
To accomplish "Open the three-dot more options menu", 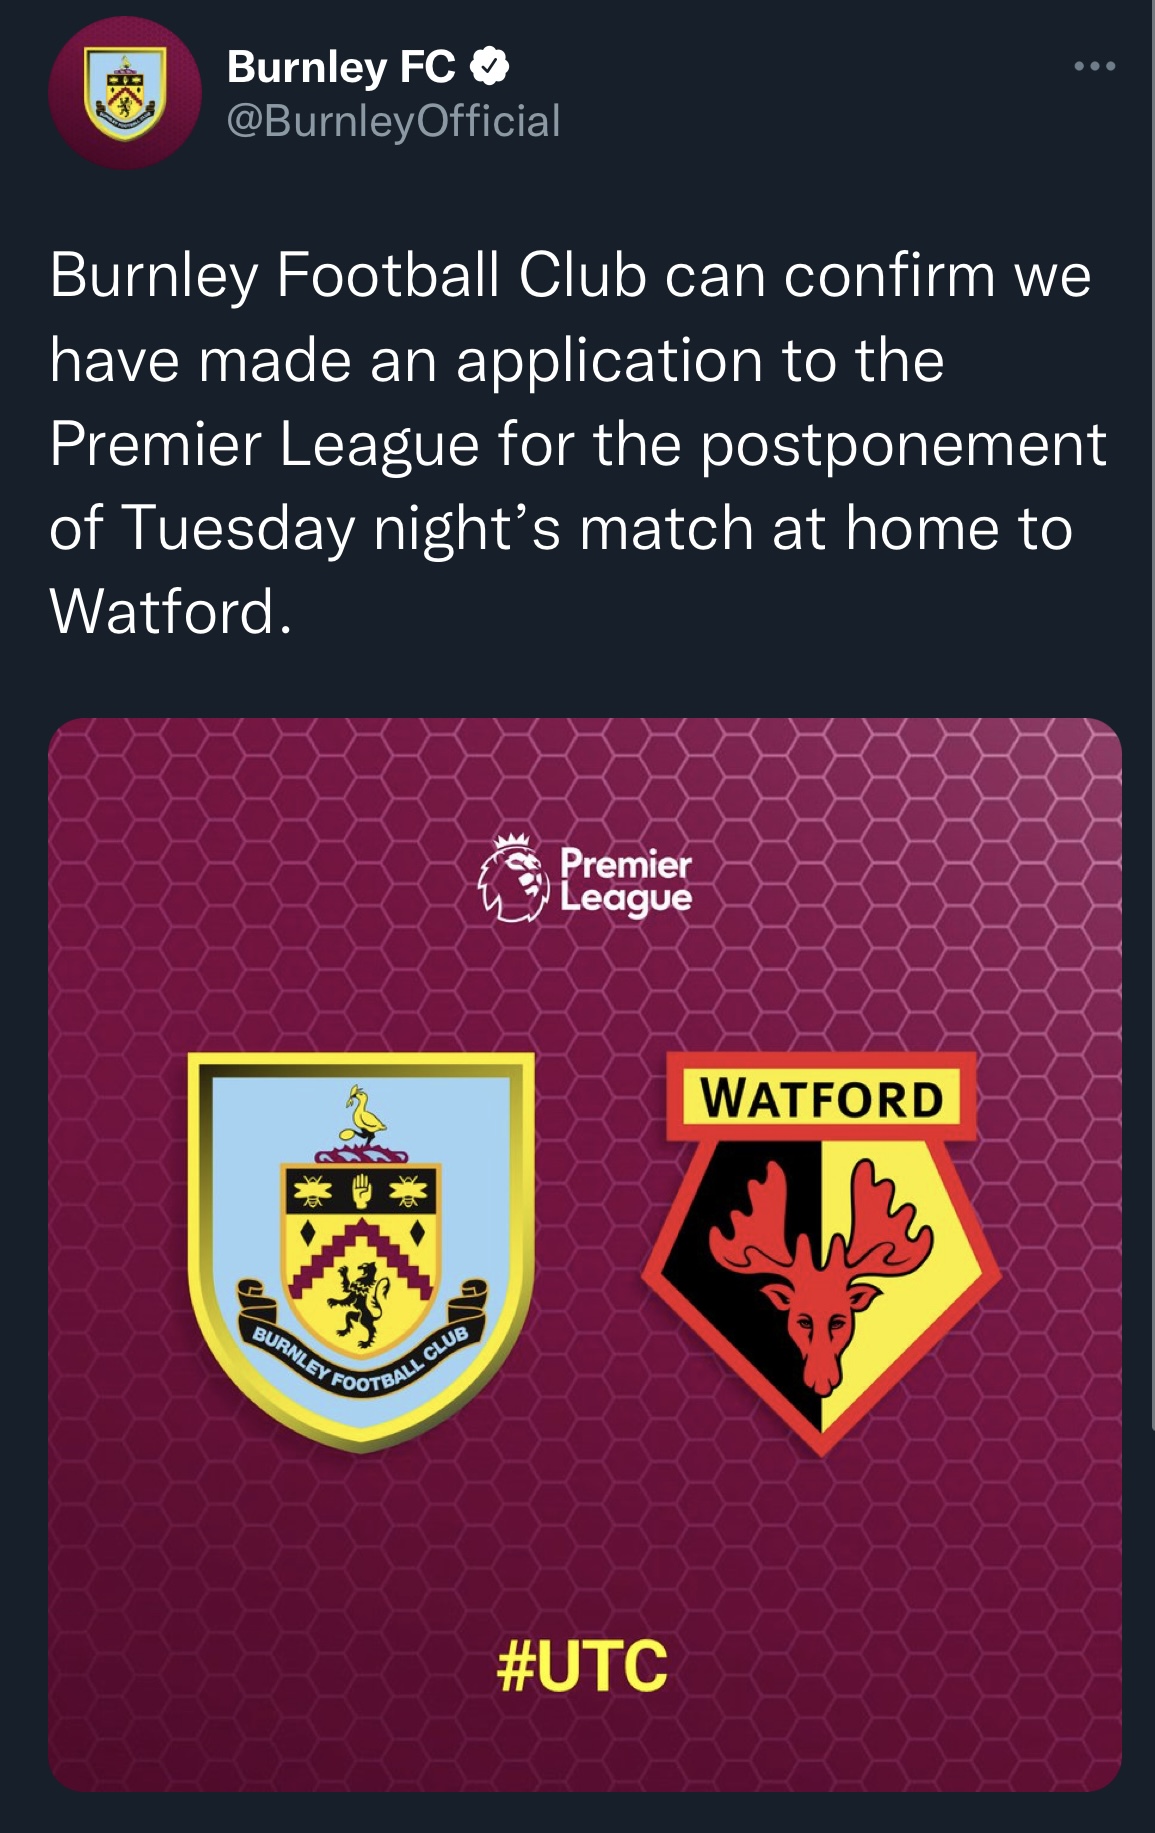I will point(1094,67).
